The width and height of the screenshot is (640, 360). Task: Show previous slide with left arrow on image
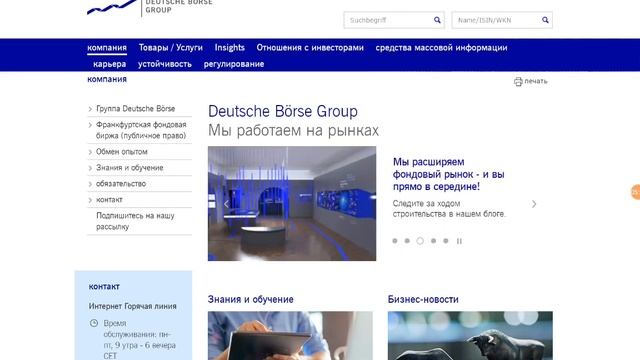point(226,204)
